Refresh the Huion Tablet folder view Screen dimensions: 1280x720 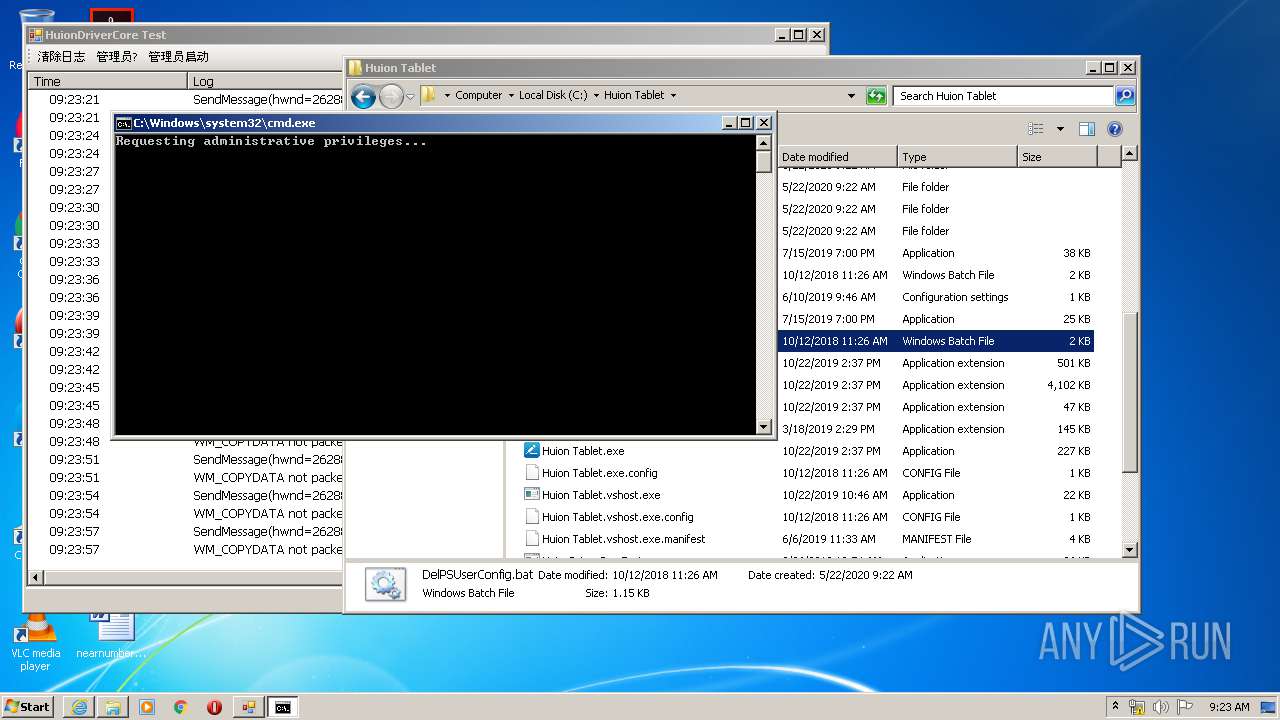coord(876,96)
